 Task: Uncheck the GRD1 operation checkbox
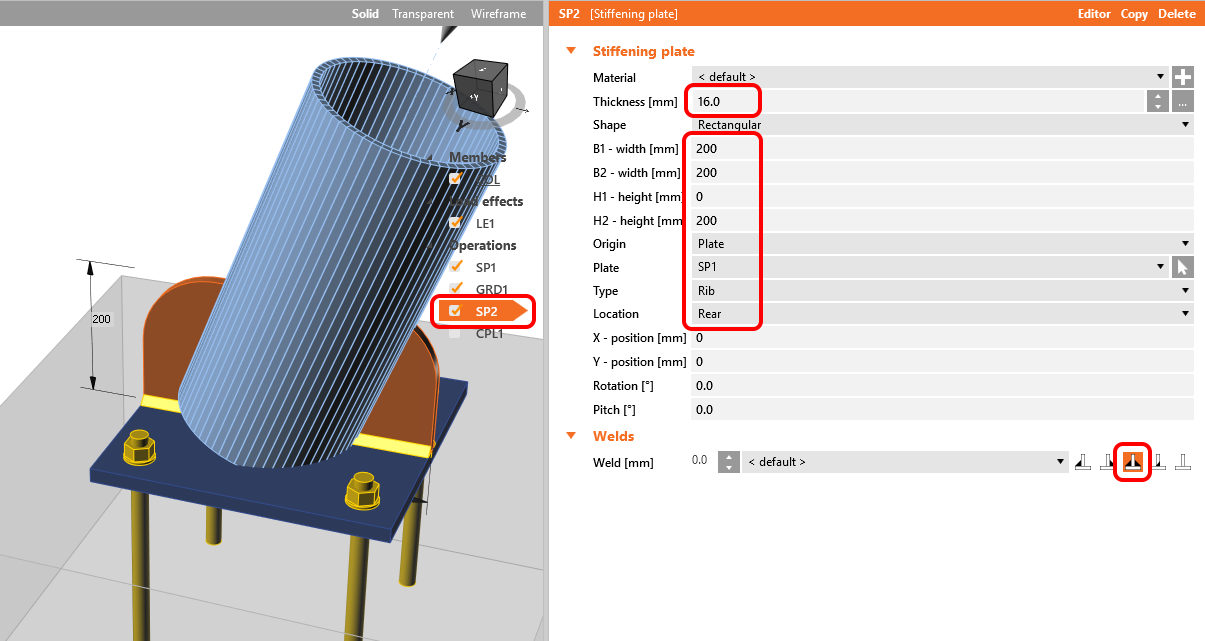pyautogui.click(x=456, y=290)
